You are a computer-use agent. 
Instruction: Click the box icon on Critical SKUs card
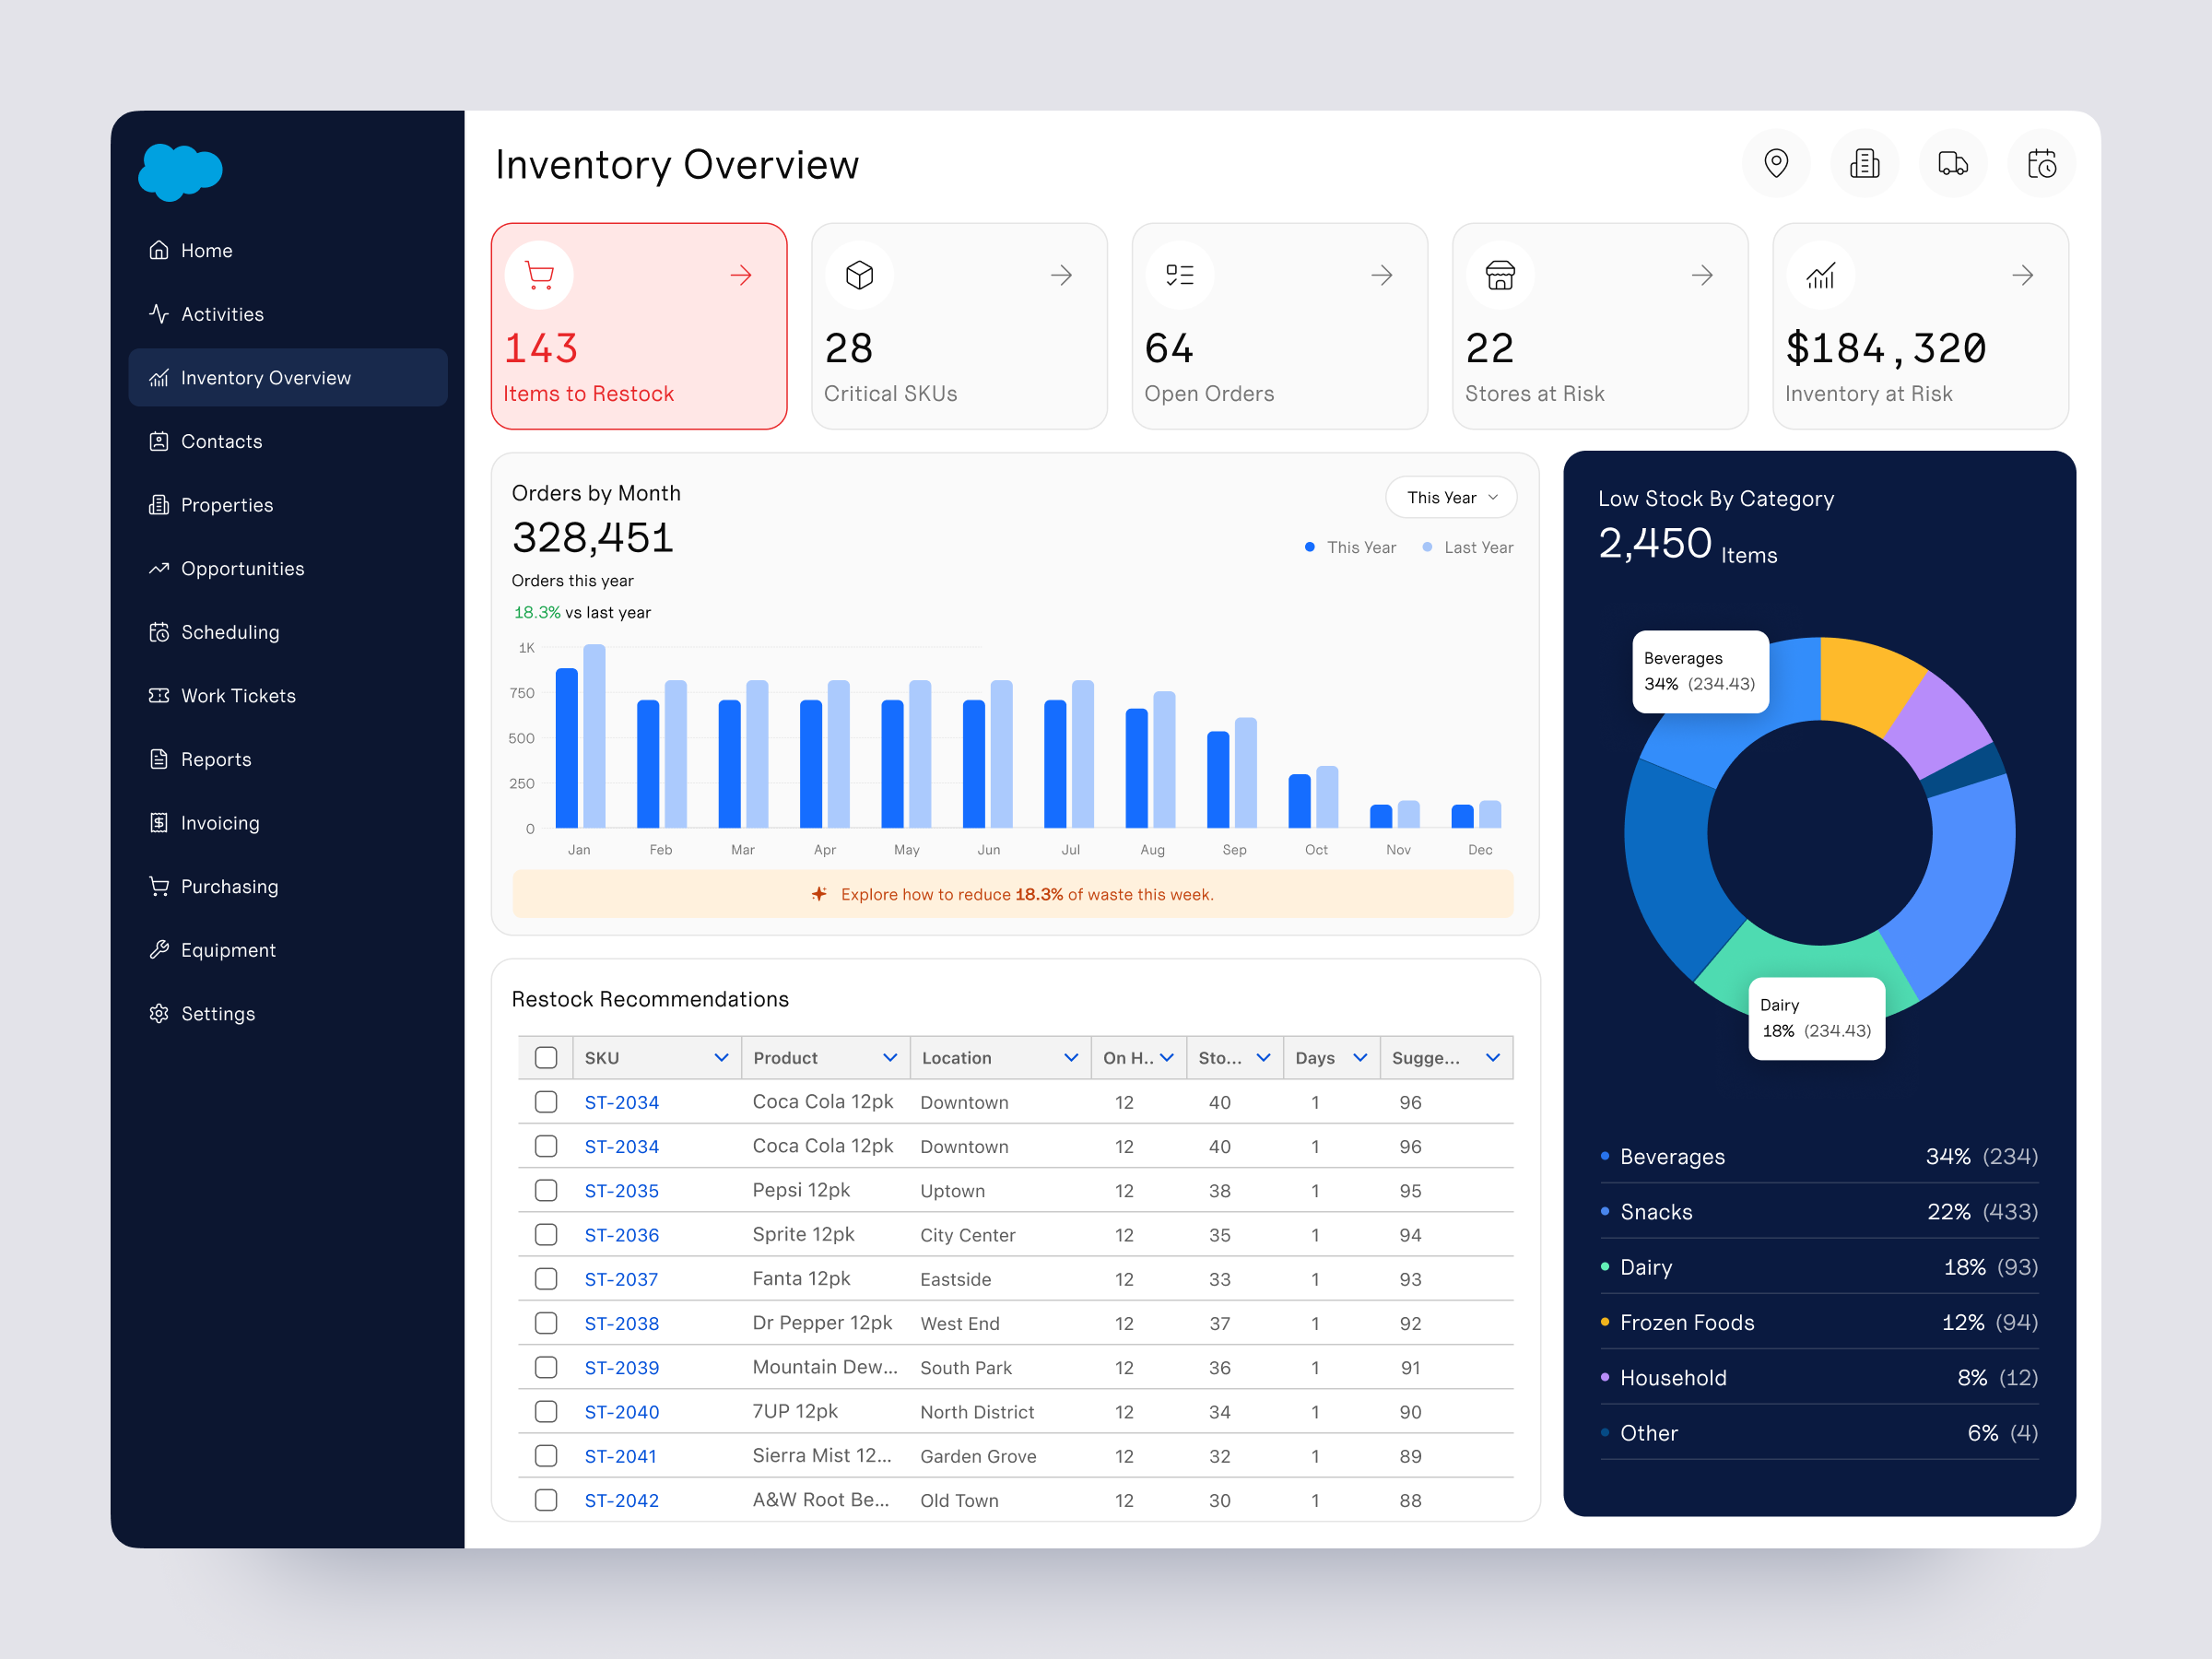[x=859, y=275]
